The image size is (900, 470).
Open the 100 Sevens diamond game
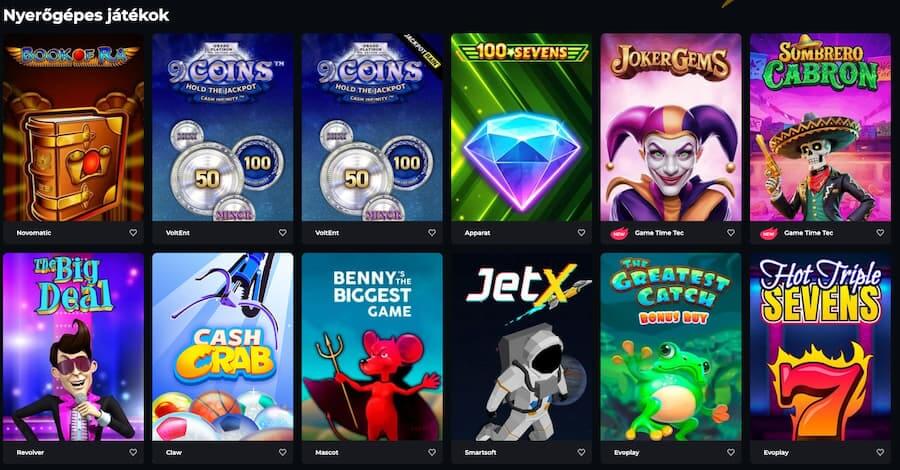pyautogui.click(x=521, y=127)
